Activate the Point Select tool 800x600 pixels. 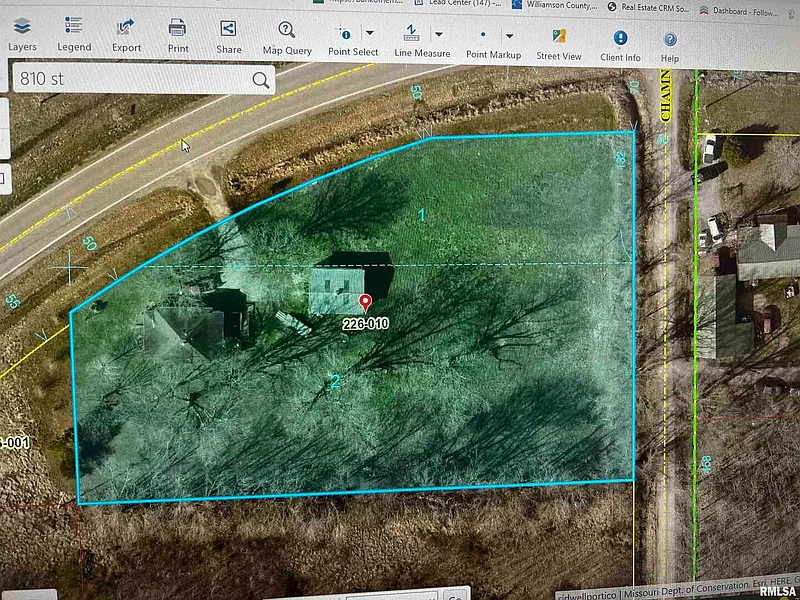tap(346, 38)
